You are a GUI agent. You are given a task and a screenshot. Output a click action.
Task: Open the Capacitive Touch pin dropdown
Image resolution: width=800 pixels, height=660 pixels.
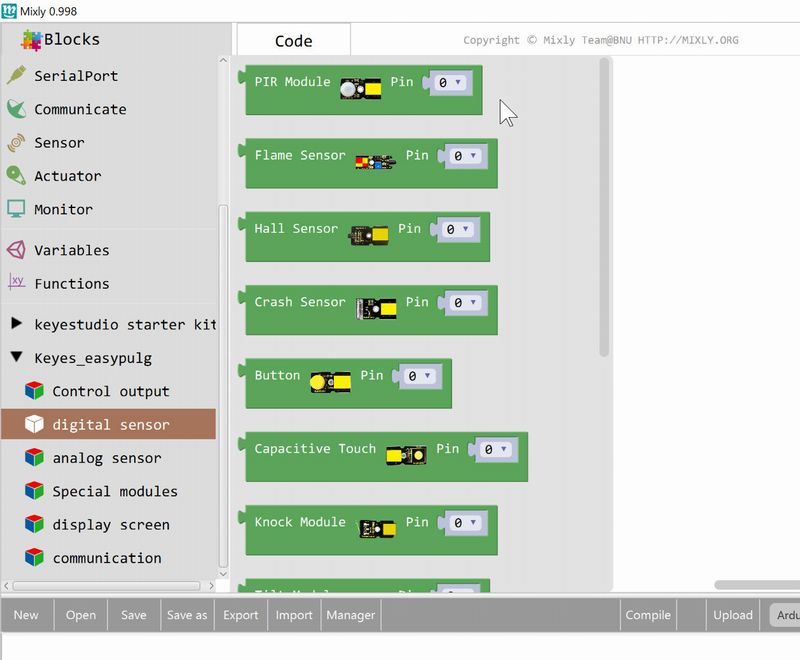tap(495, 449)
